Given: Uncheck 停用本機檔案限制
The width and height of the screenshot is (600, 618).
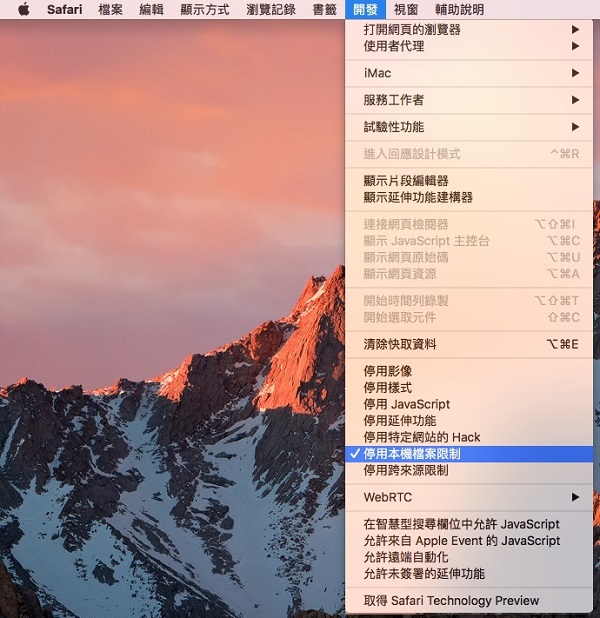Looking at the screenshot, I should coord(469,454).
